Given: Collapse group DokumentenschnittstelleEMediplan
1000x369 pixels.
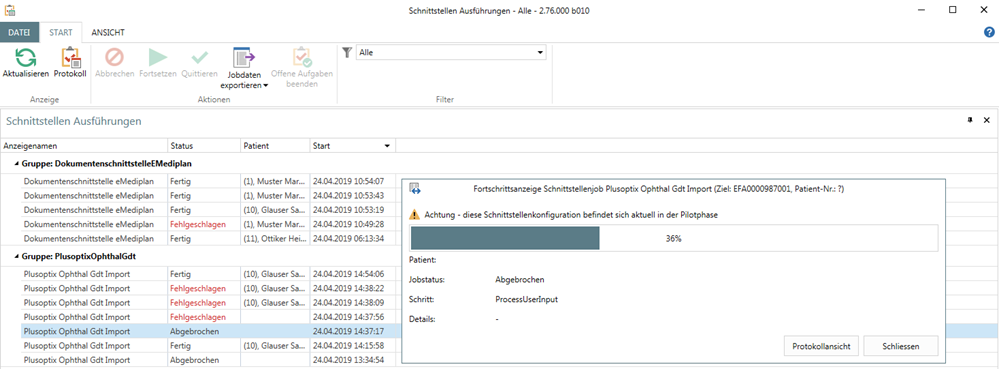Looking at the screenshot, I should [x=16, y=164].
